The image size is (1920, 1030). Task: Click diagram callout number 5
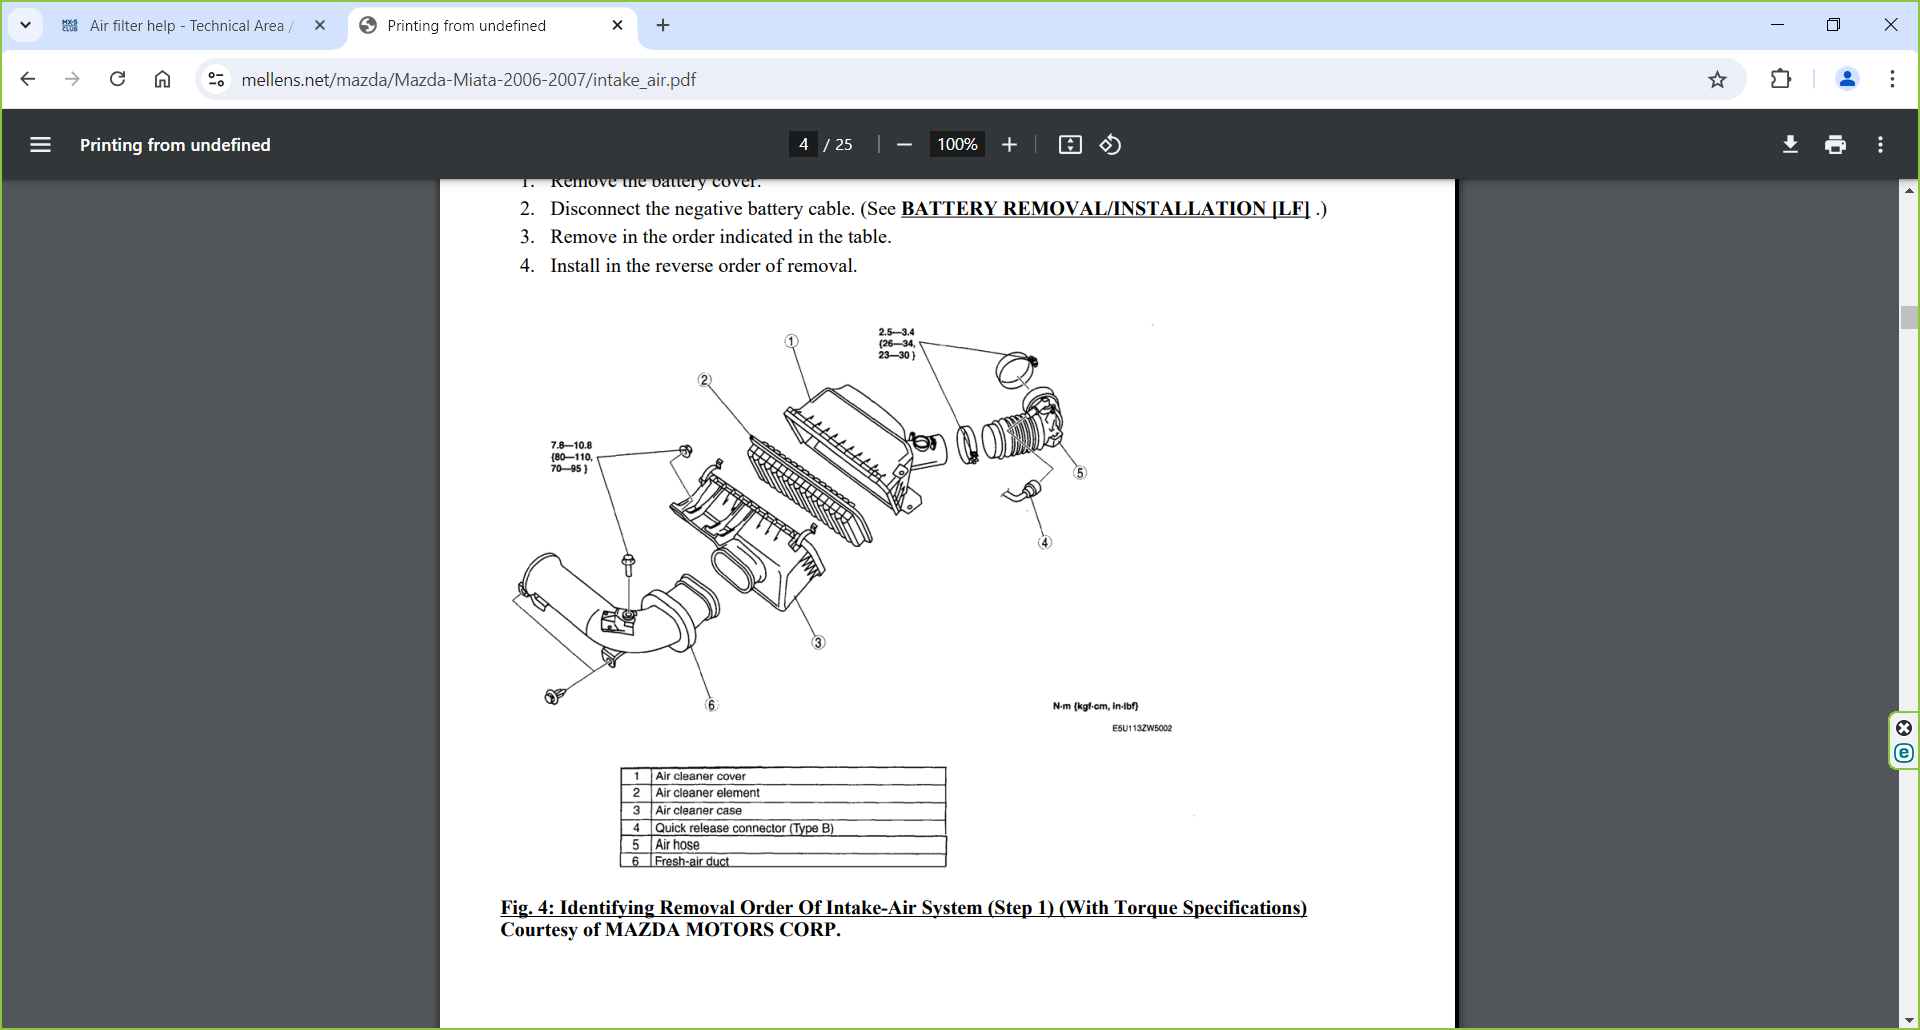click(1080, 473)
